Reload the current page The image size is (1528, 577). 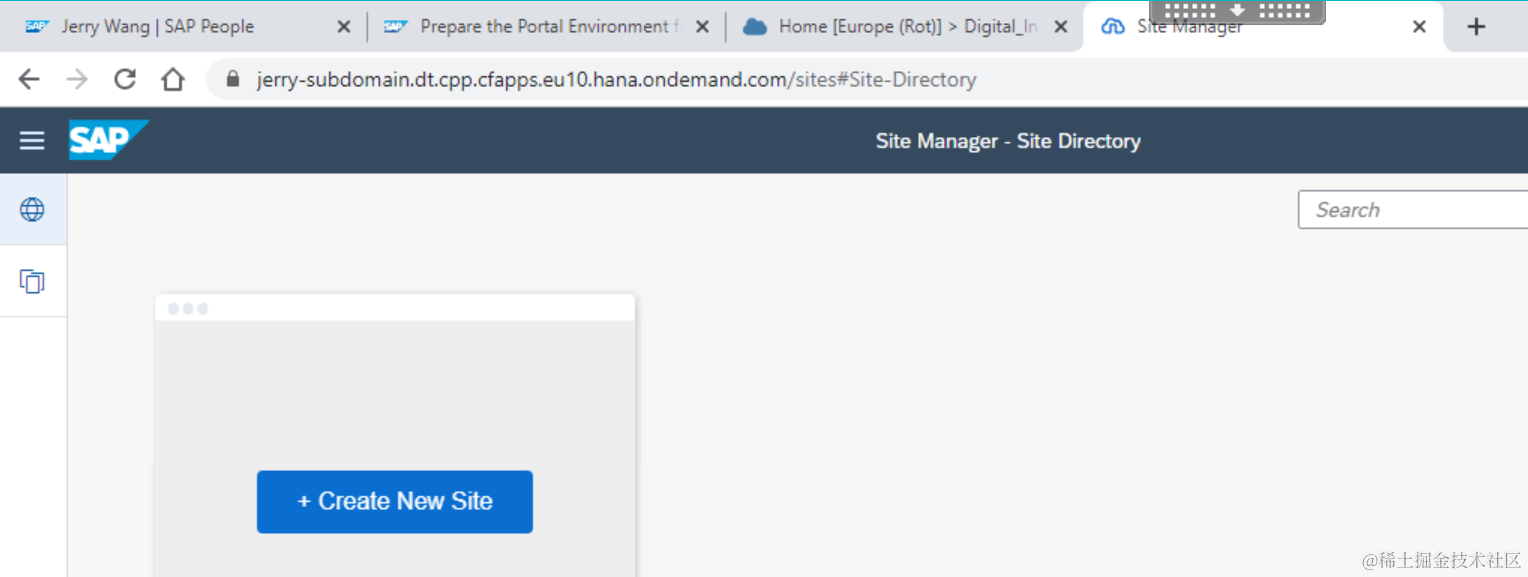125,79
